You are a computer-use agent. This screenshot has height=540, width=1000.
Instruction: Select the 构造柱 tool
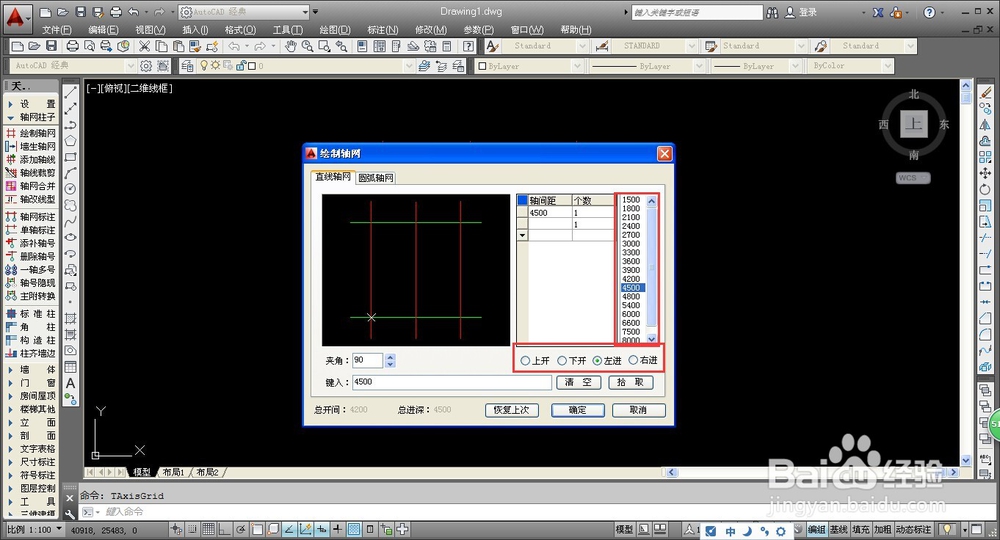coord(31,340)
